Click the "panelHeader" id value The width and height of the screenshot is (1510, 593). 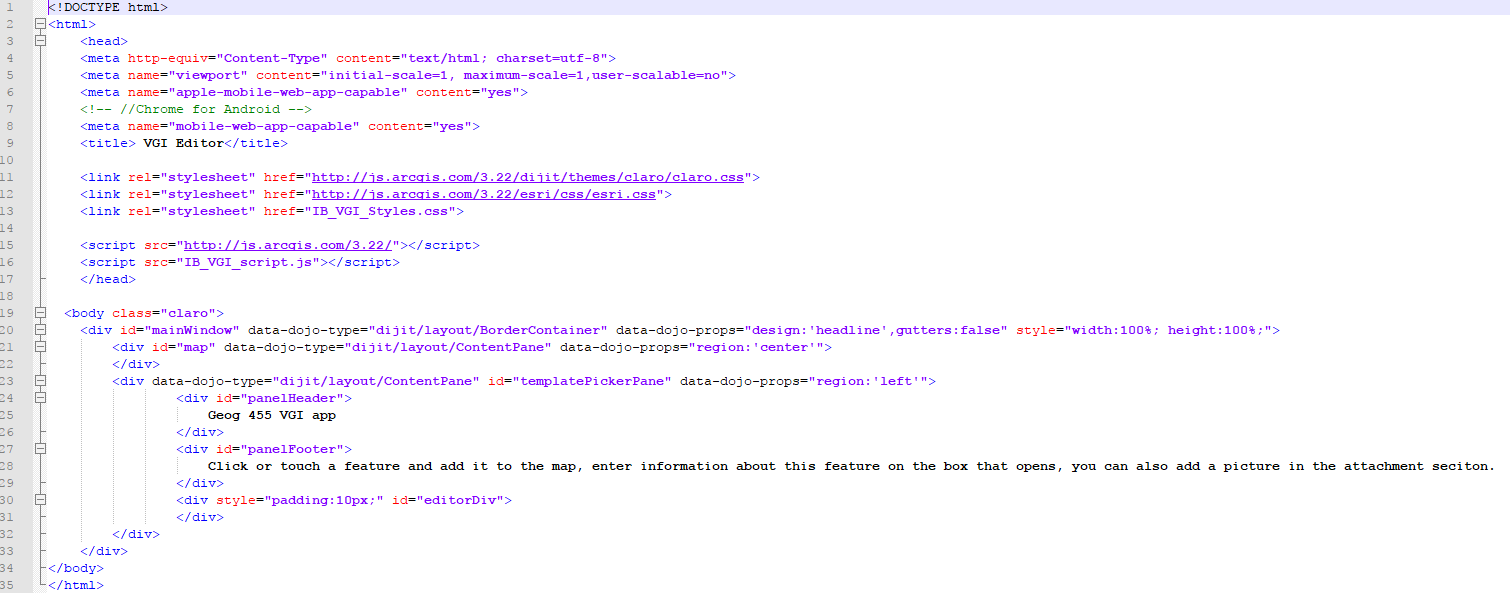pos(292,398)
